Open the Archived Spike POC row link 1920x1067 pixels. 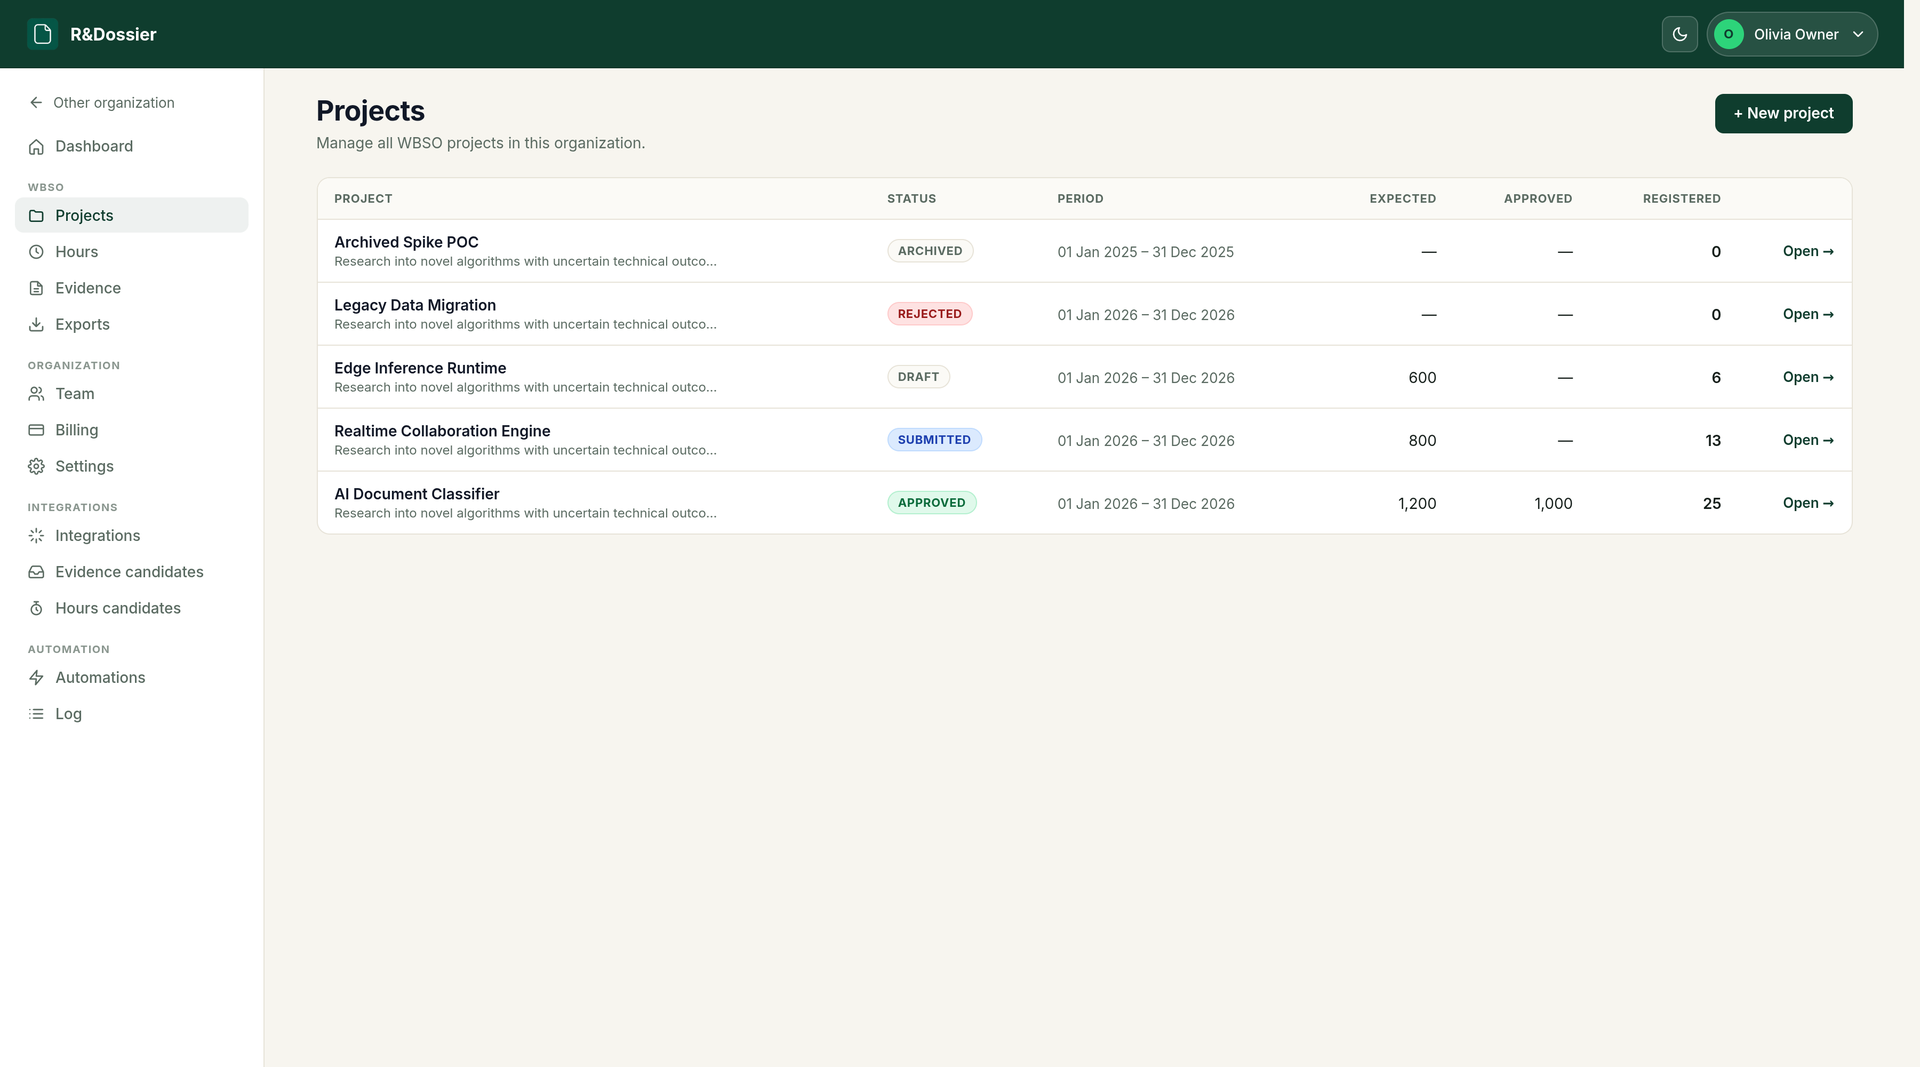tap(1807, 251)
